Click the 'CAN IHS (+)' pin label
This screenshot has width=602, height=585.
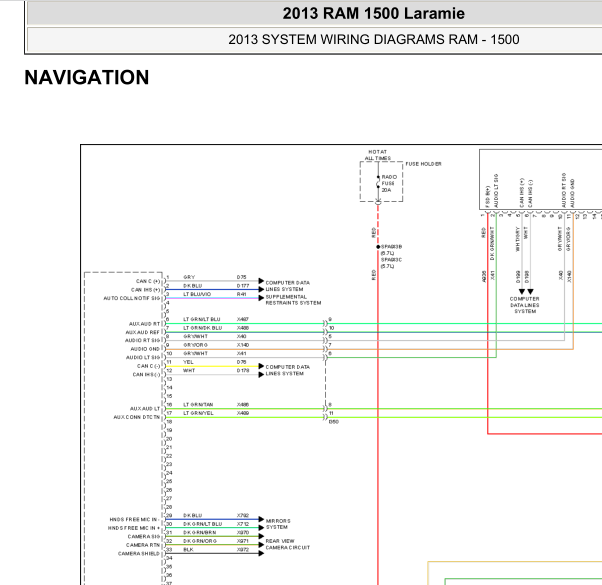[x=146, y=290]
